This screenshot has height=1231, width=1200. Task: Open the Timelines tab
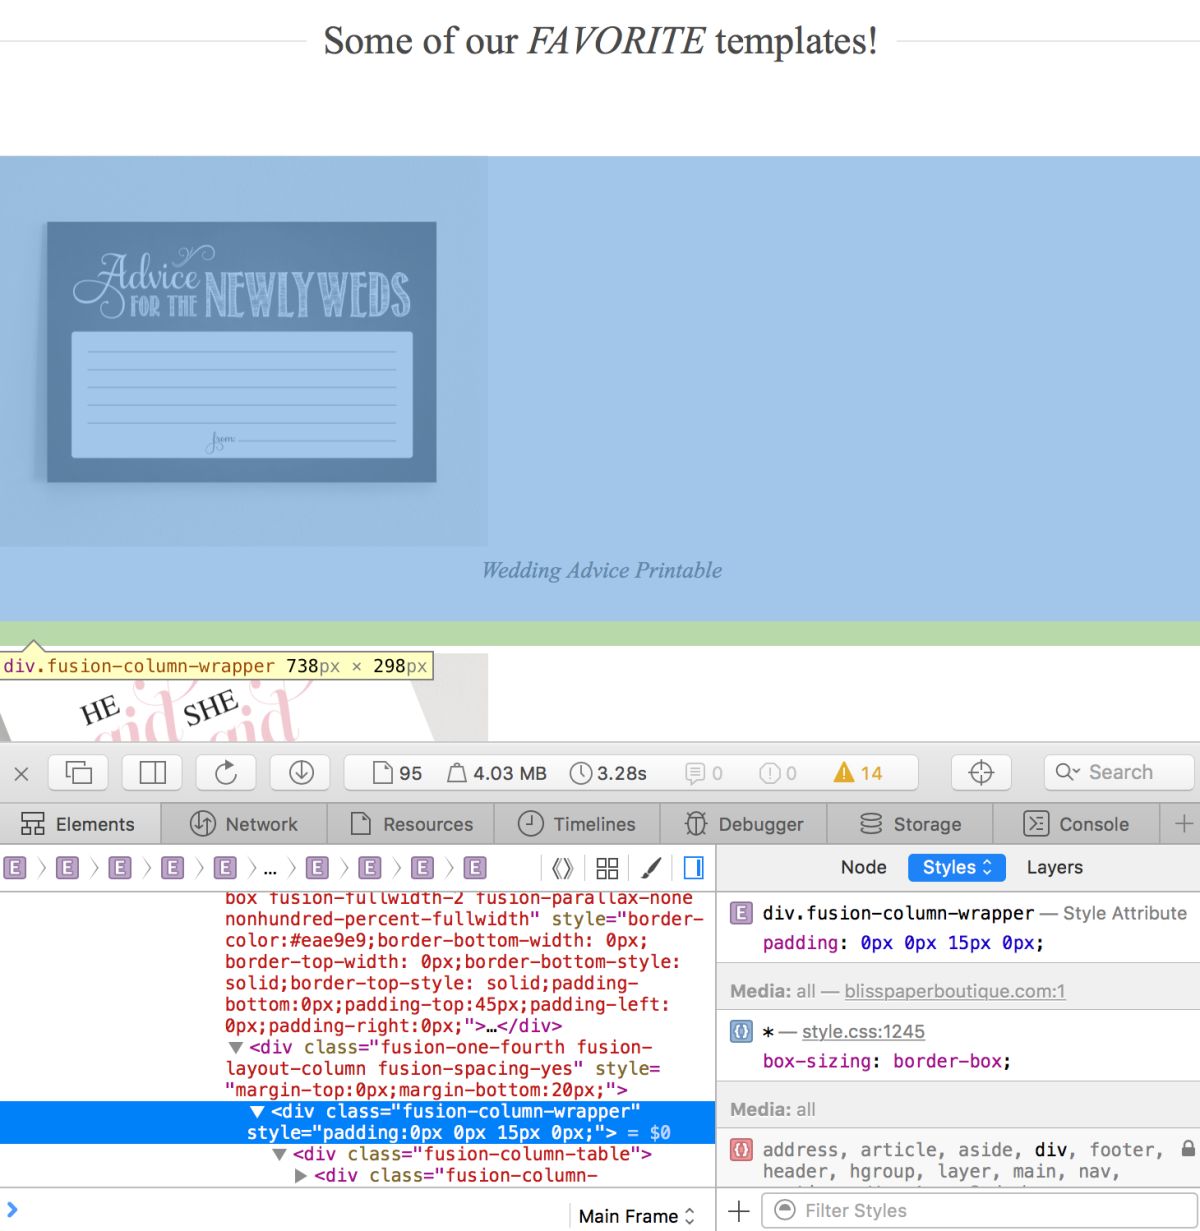click(577, 824)
